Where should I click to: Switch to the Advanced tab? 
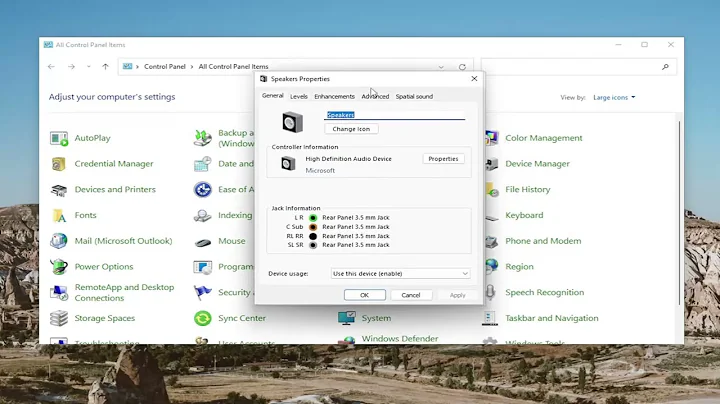pyautogui.click(x=375, y=96)
